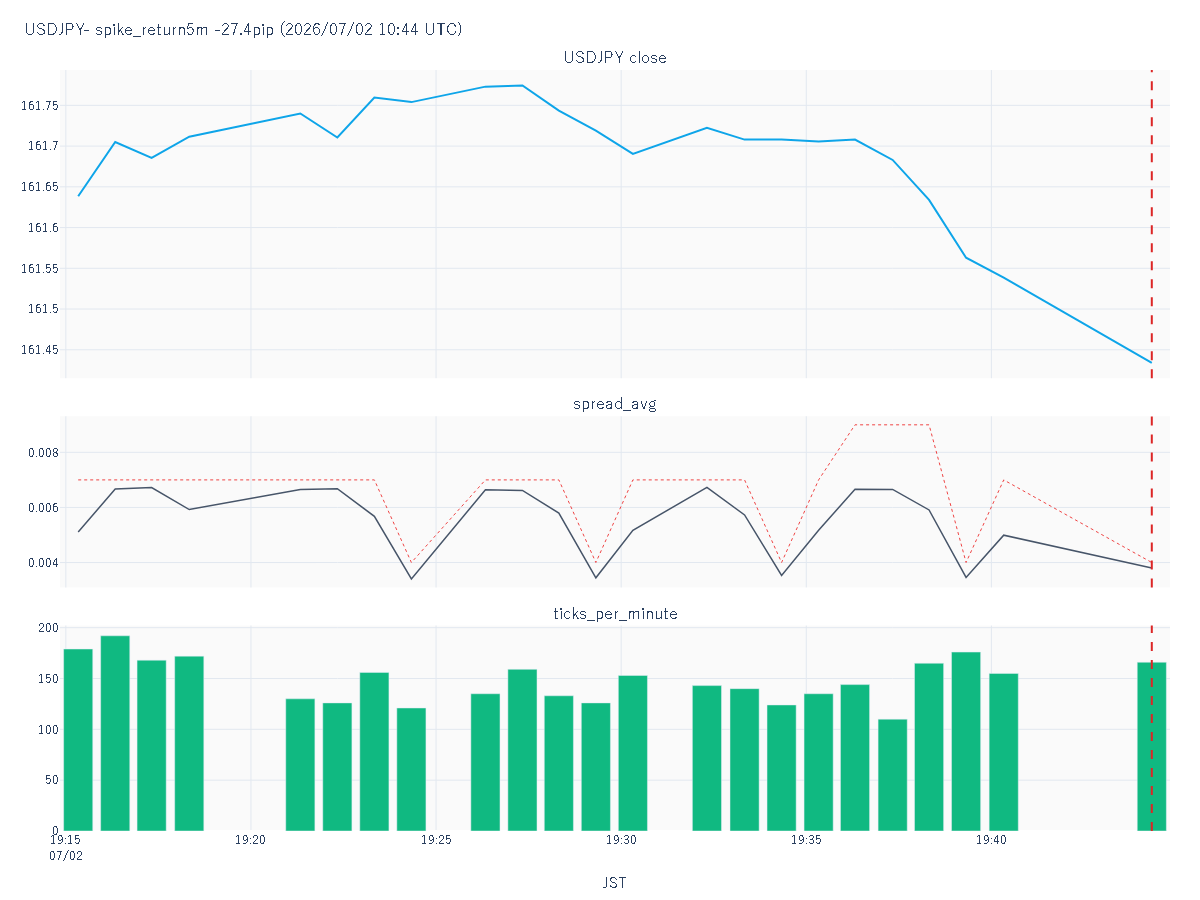Screen dimensions: 1200x900
Task: Click the 19:40 x-axis tick label
Action: [x=991, y=841]
